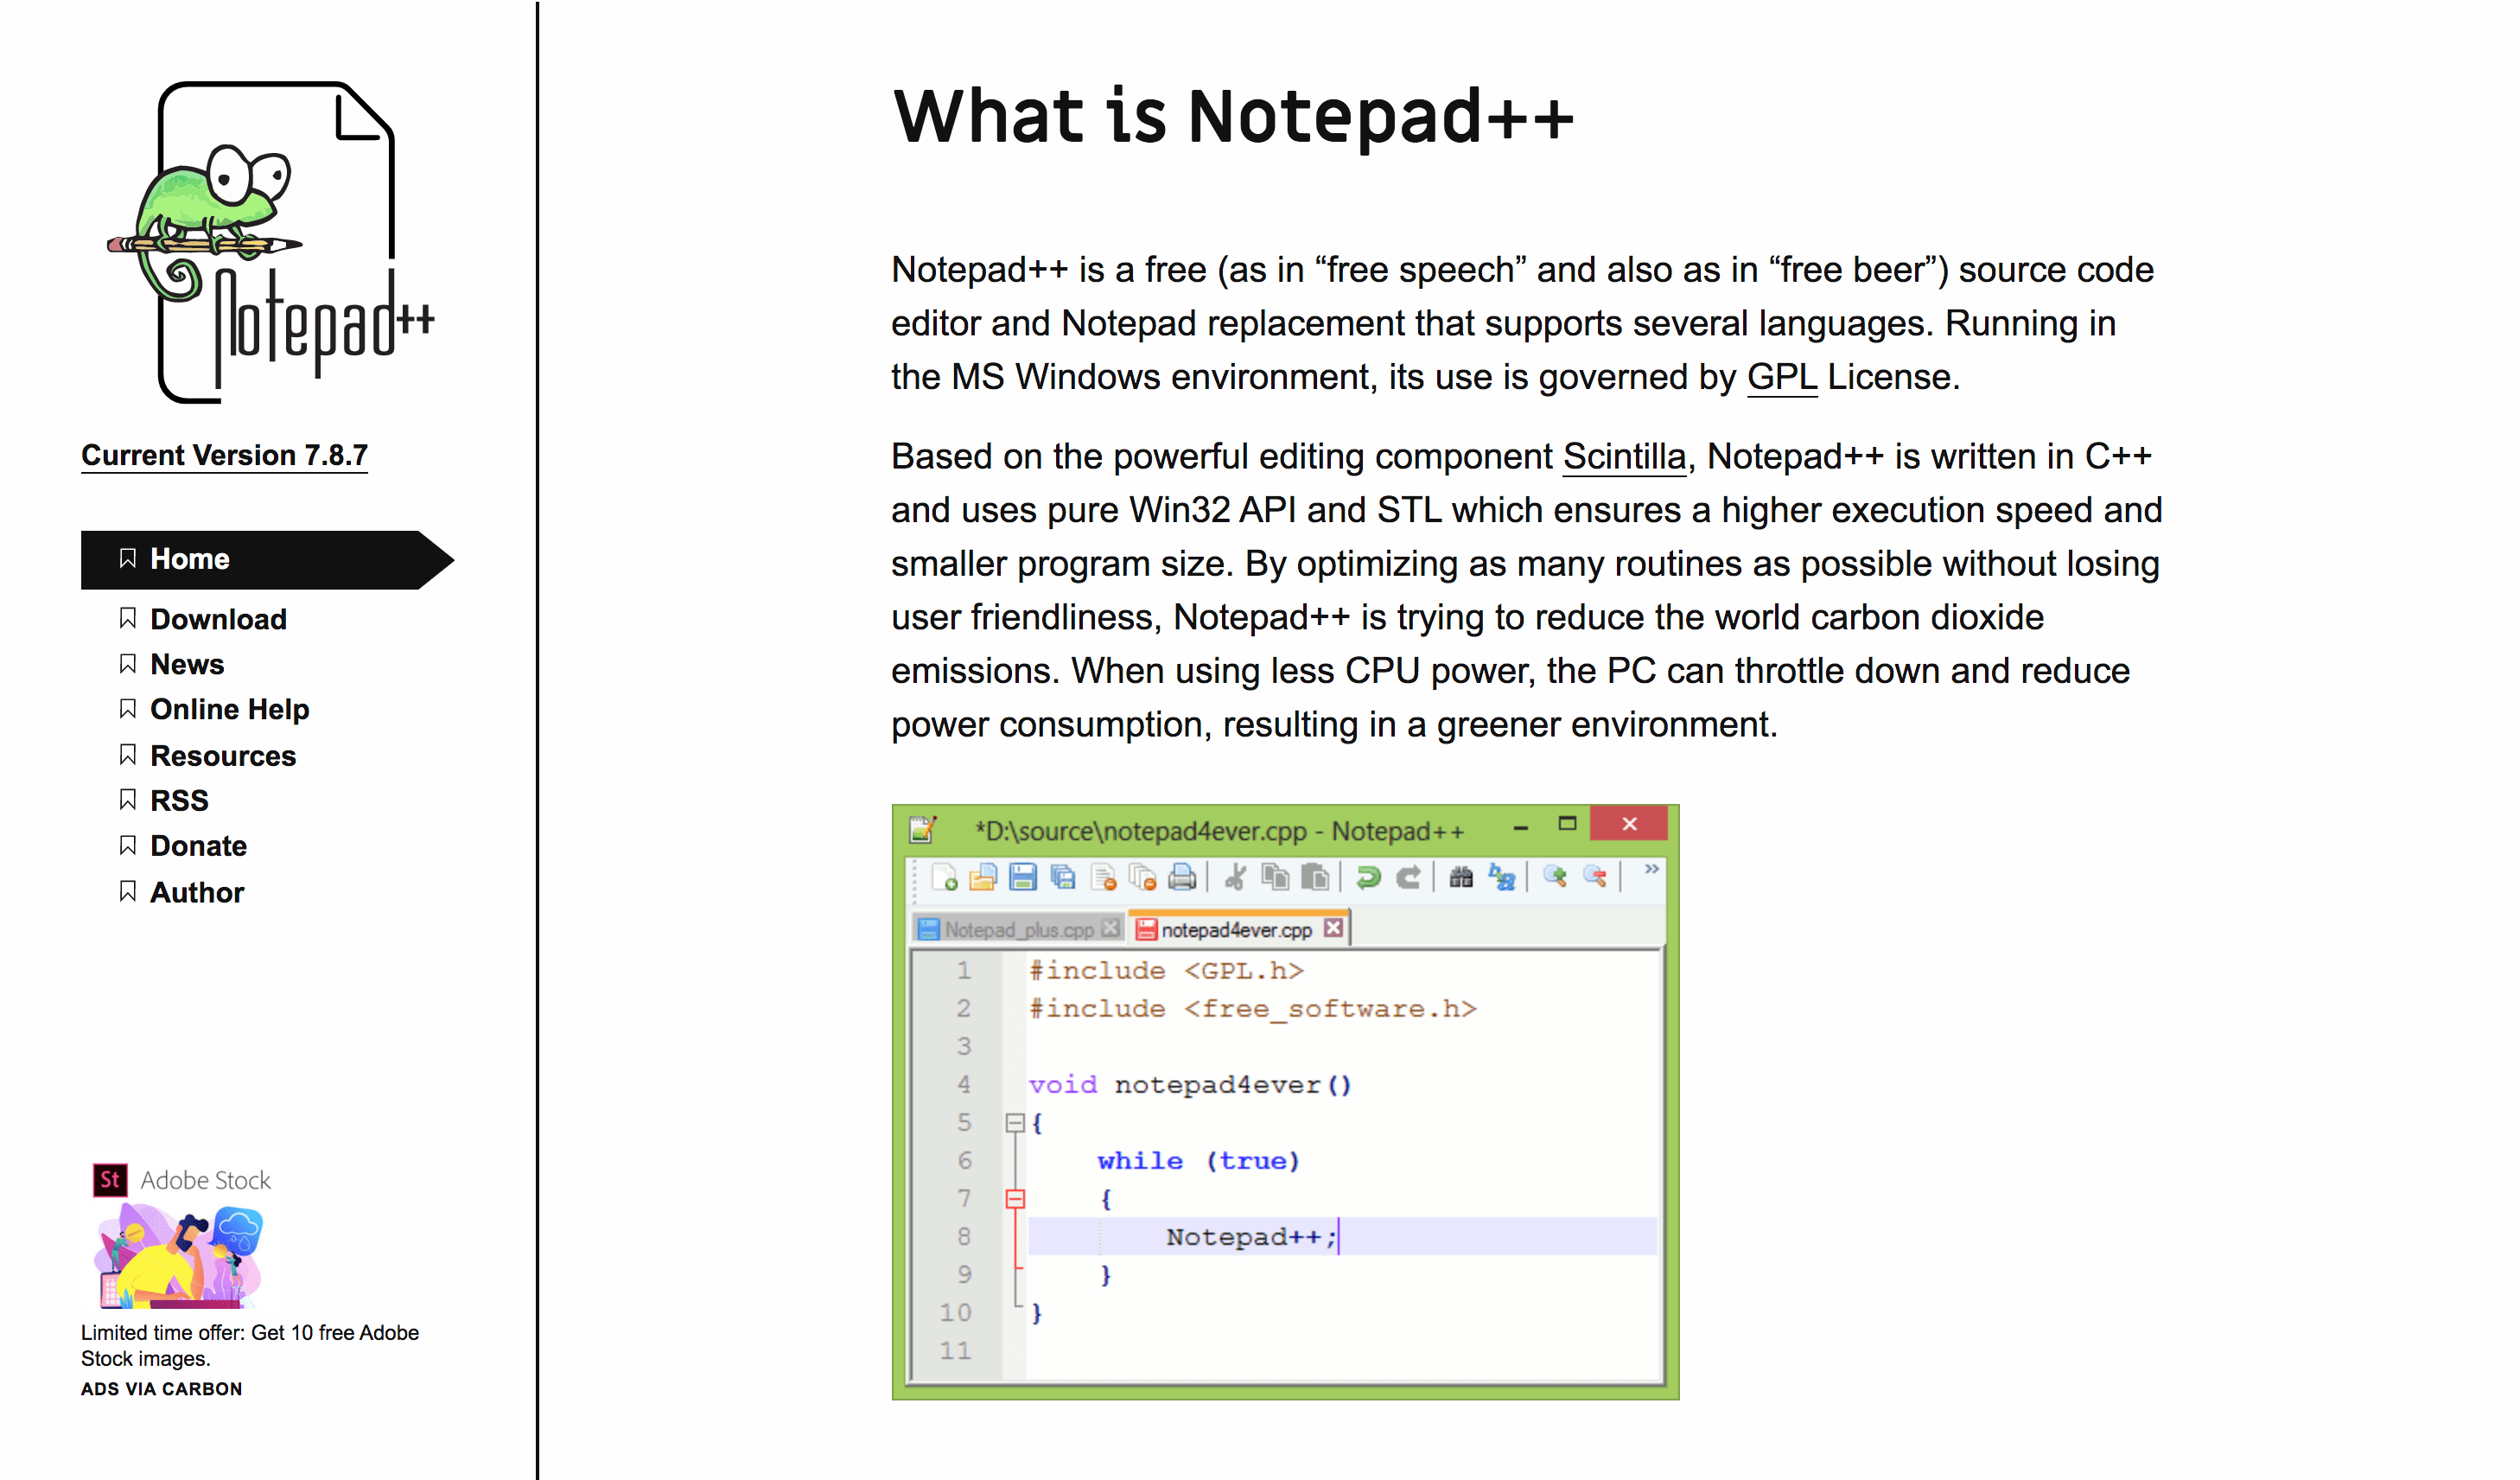Click code line '#include <free_software.h>'

(1252, 1008)
